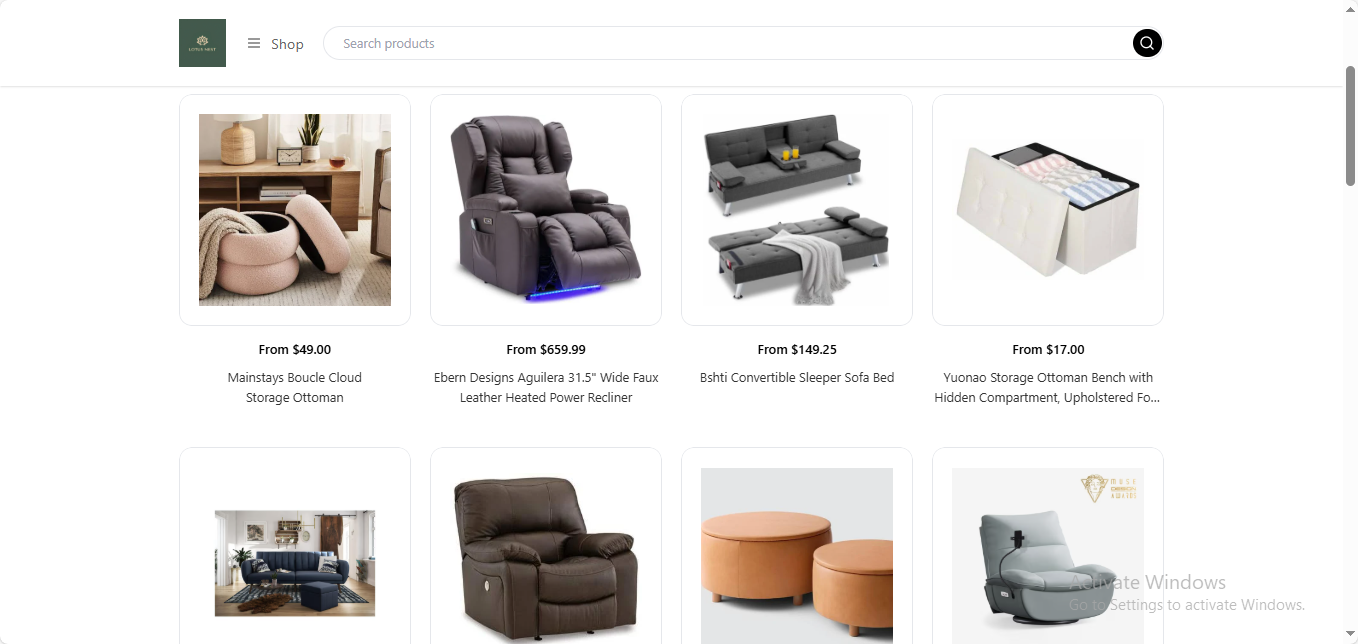Click the black search magnifier button
The width and height of the screenshot is (1358, 644).
(1147, 43)
